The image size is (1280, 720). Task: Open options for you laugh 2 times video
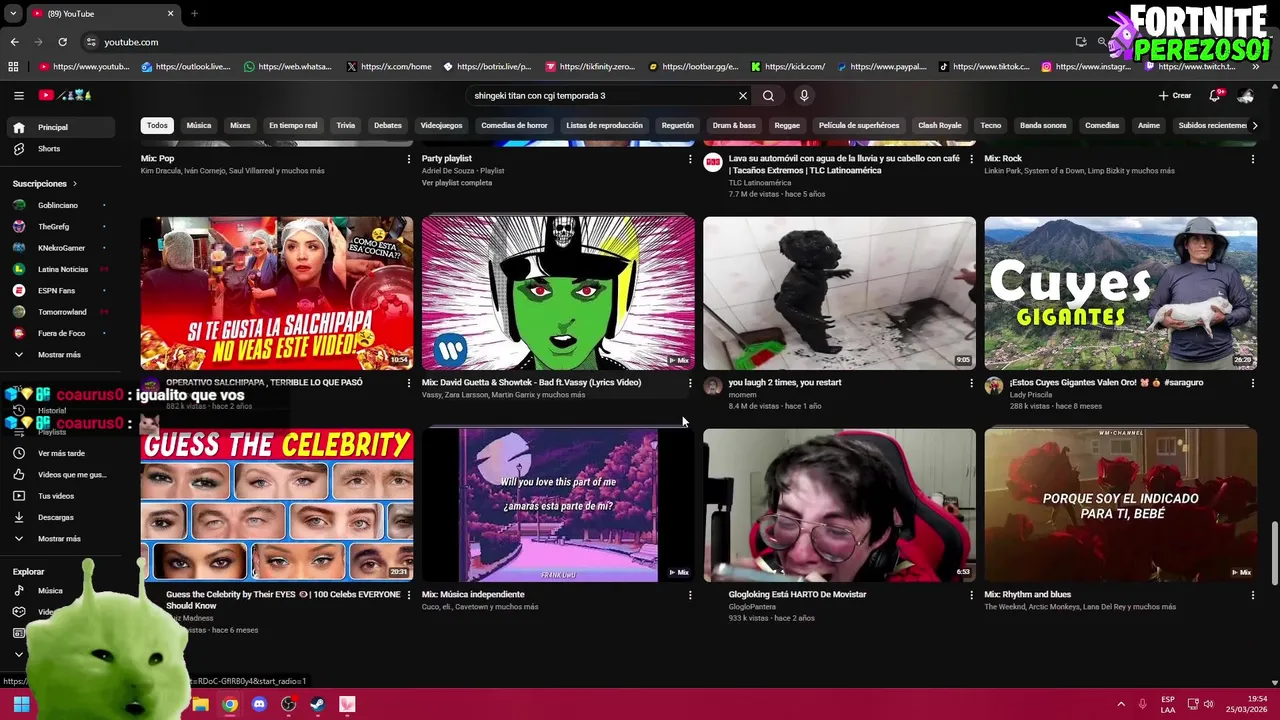[971, 383]
